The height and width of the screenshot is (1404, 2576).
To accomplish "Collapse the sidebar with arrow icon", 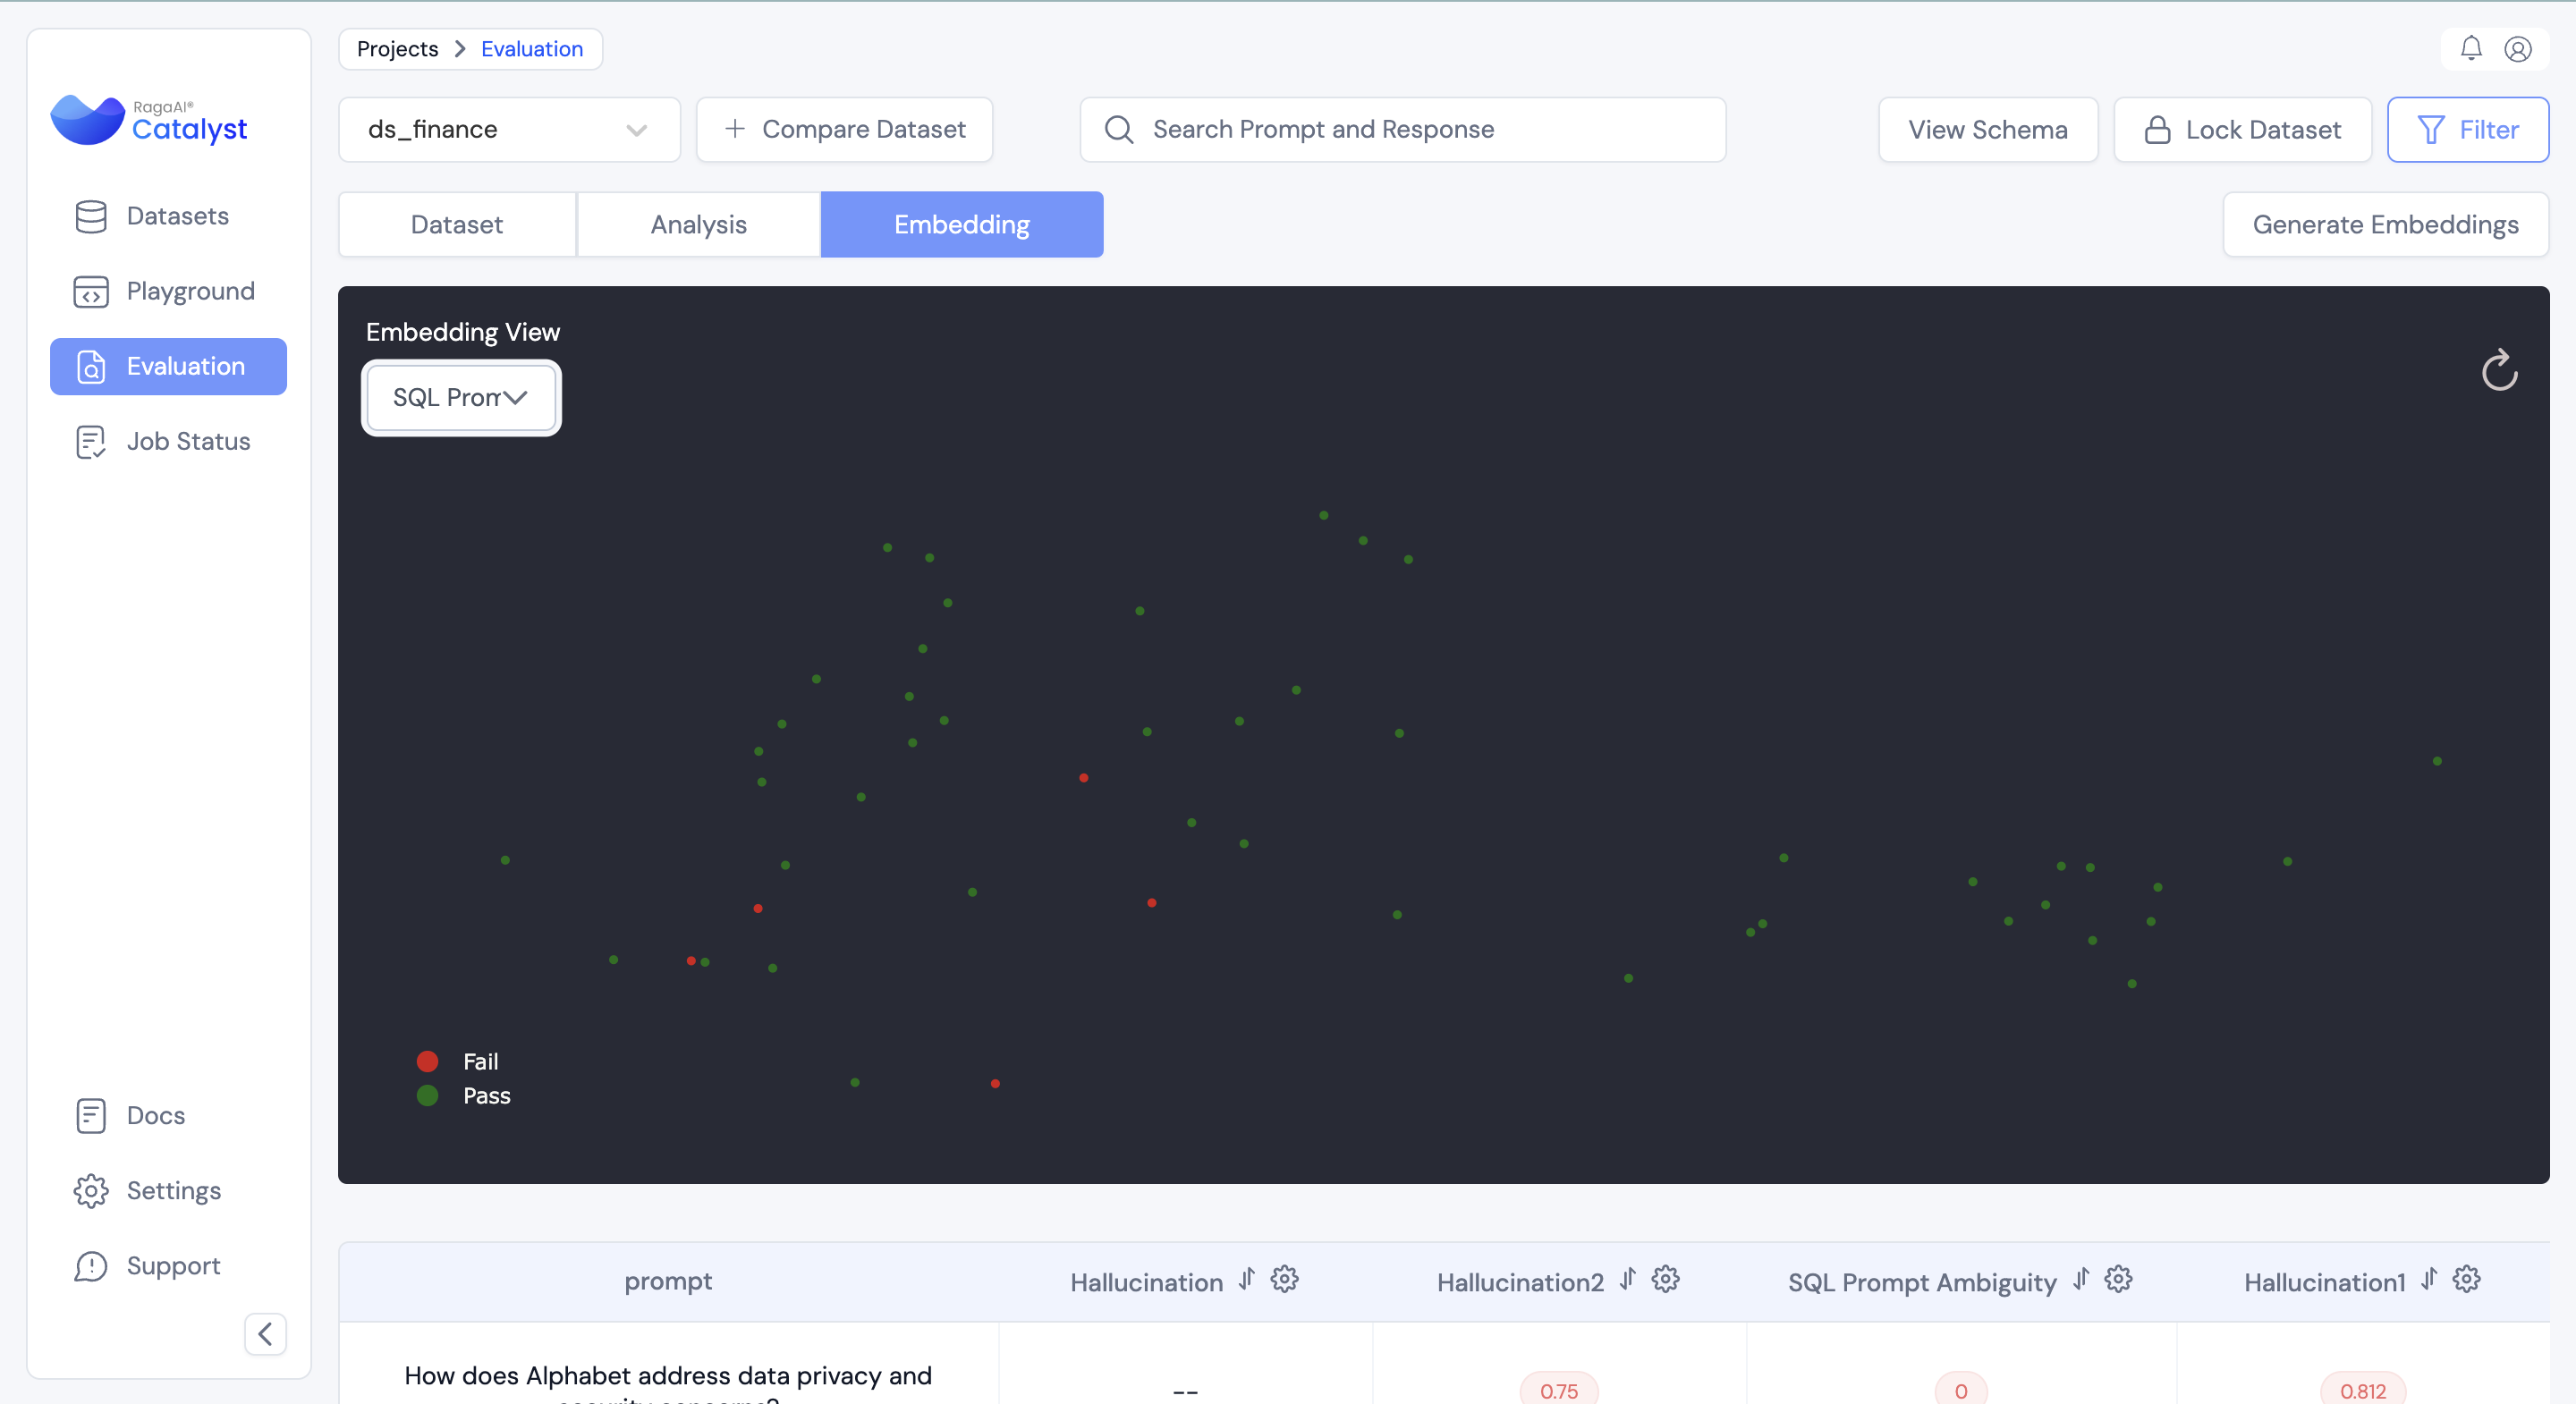I will 265,1333.
